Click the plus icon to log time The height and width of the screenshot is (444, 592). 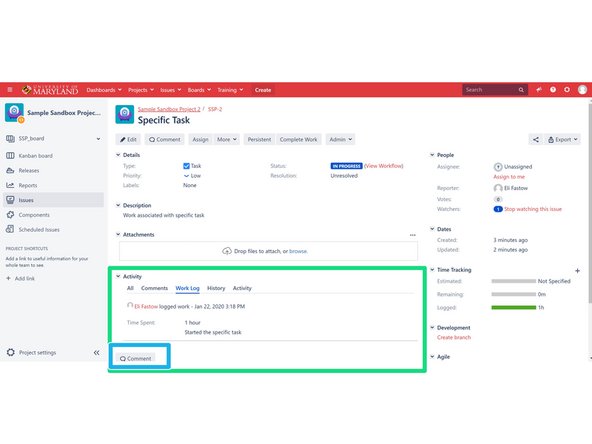point(577,270)
